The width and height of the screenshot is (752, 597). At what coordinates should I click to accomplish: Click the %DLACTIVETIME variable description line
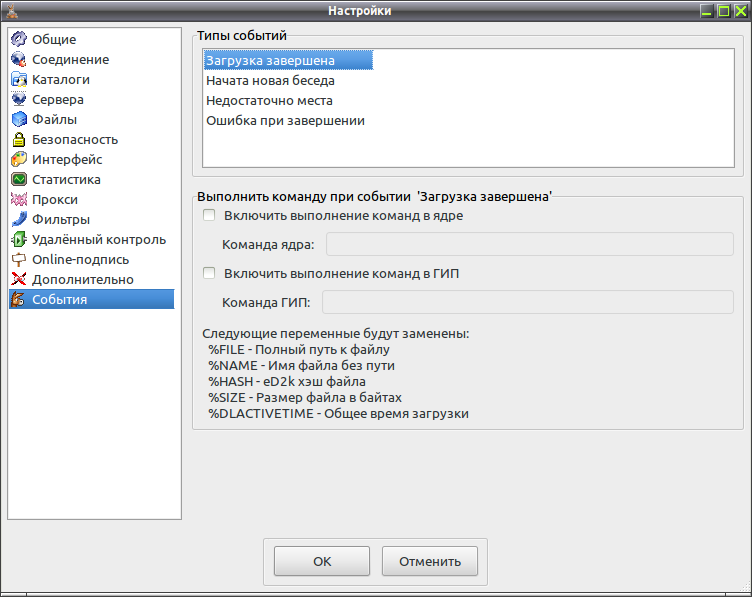[x=339, y=413]
